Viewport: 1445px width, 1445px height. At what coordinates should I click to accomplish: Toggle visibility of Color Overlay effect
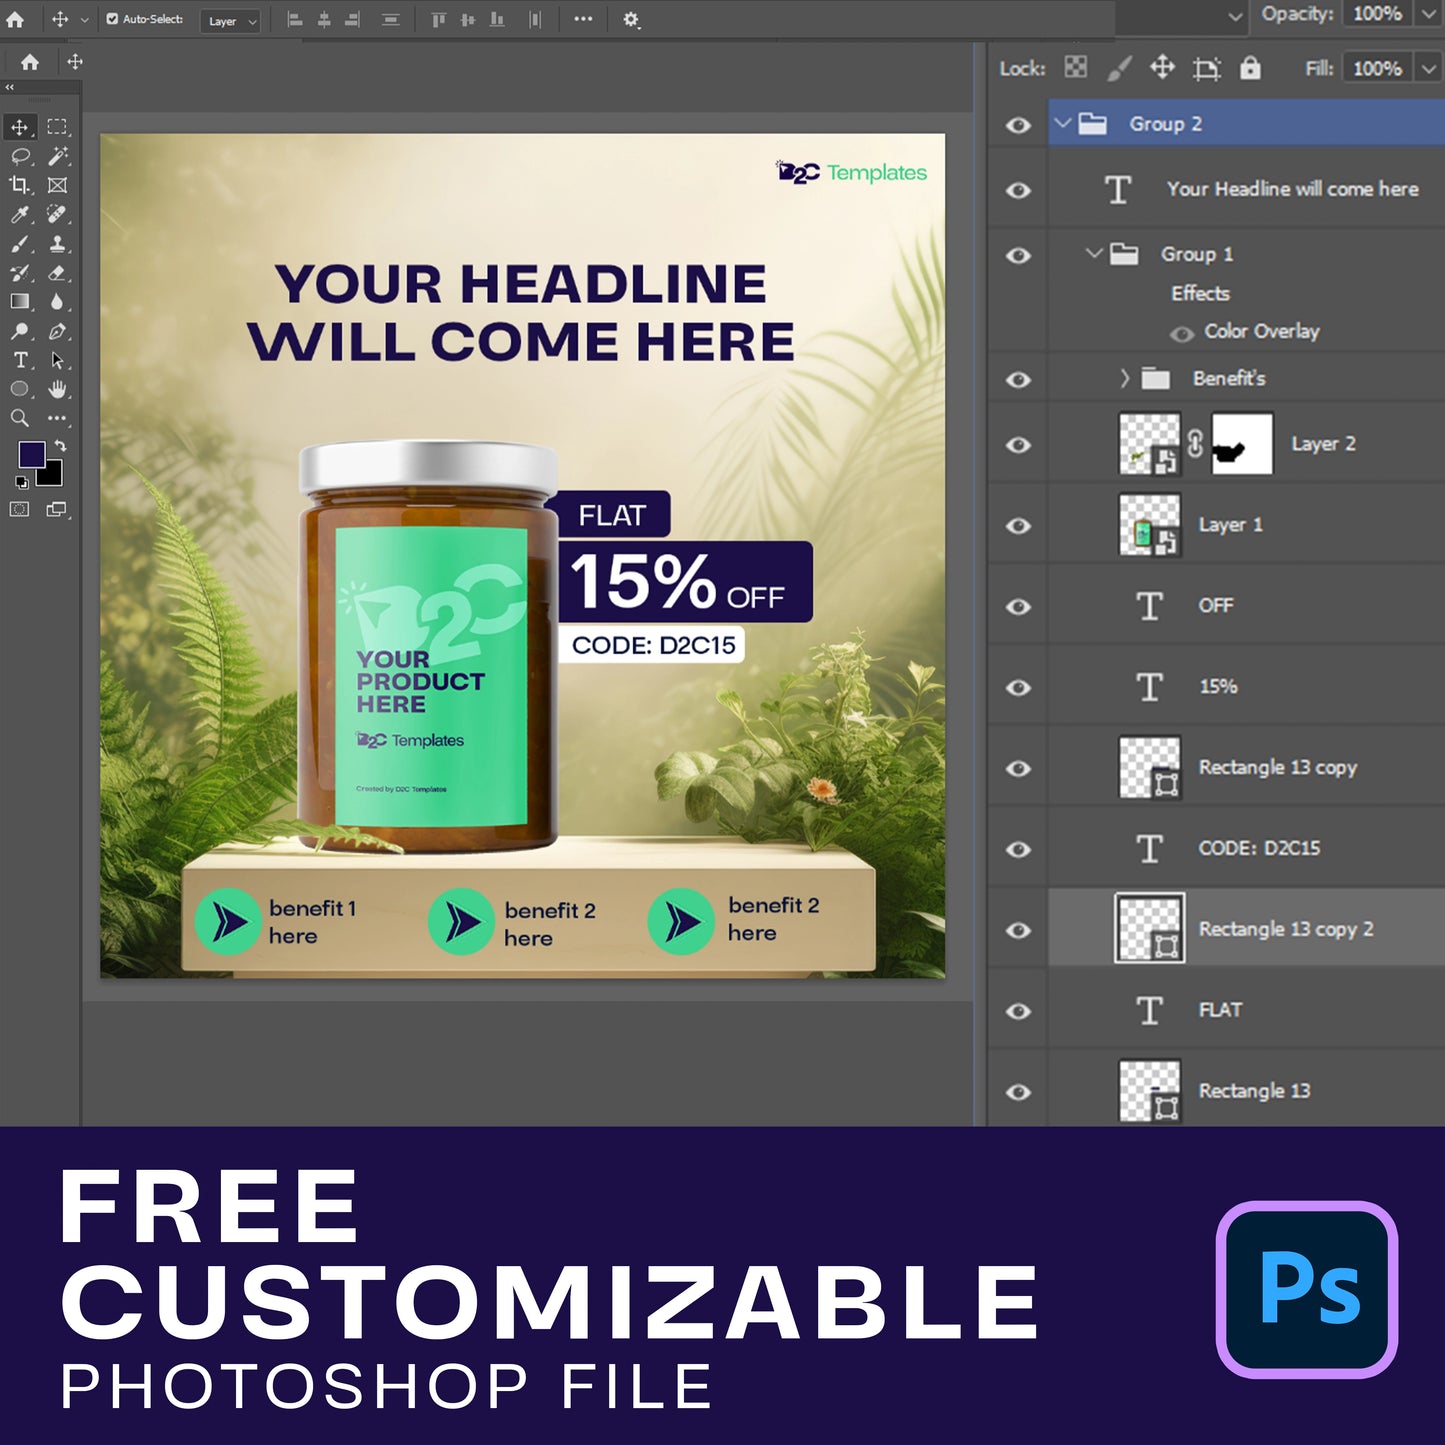(1182, 333)
